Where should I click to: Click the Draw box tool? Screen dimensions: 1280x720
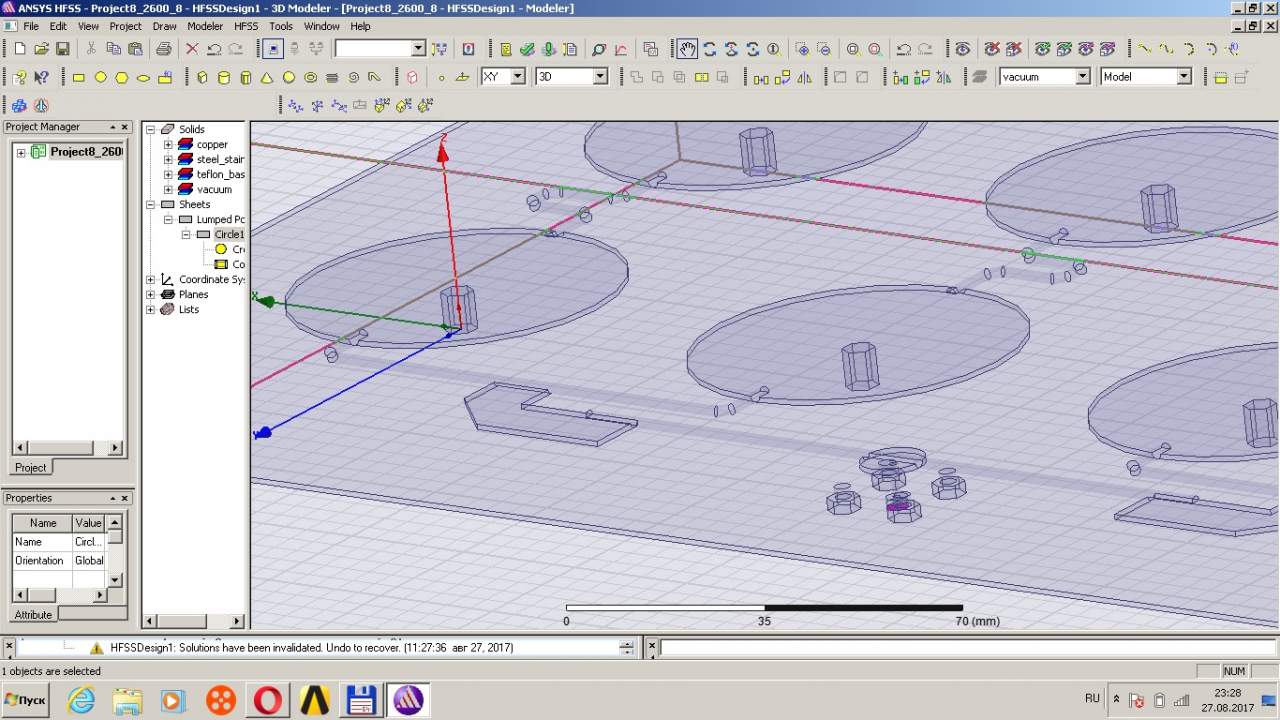(x=202, y=77)
